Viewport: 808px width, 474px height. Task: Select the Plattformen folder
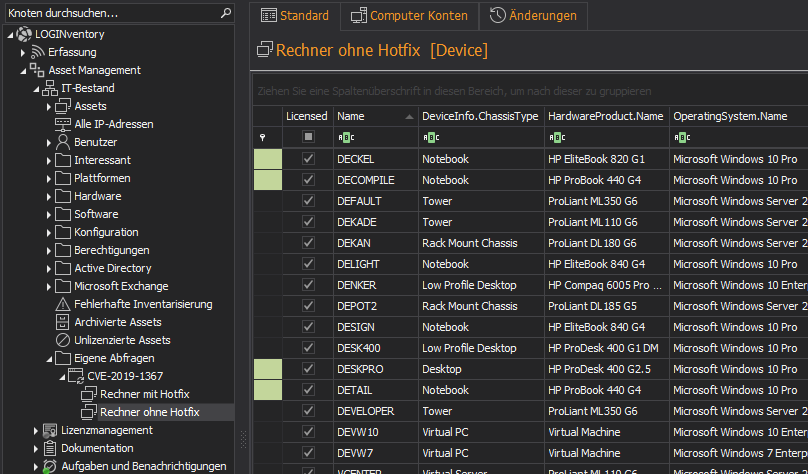point(102,178)
